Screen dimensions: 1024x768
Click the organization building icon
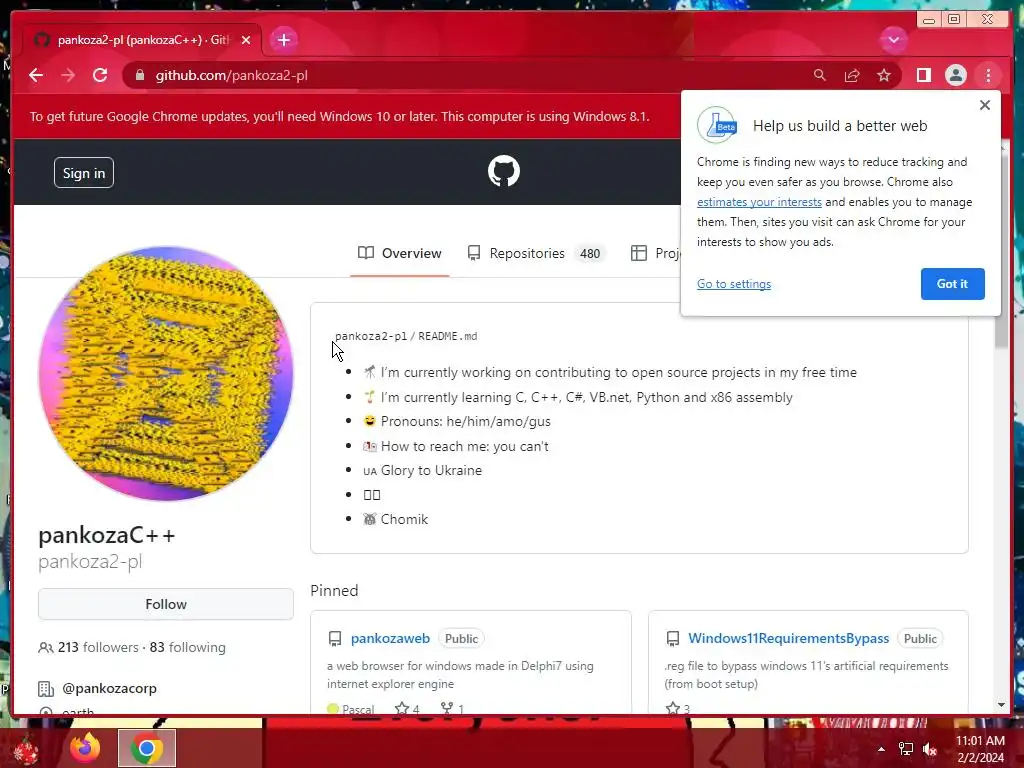[46, 688]
